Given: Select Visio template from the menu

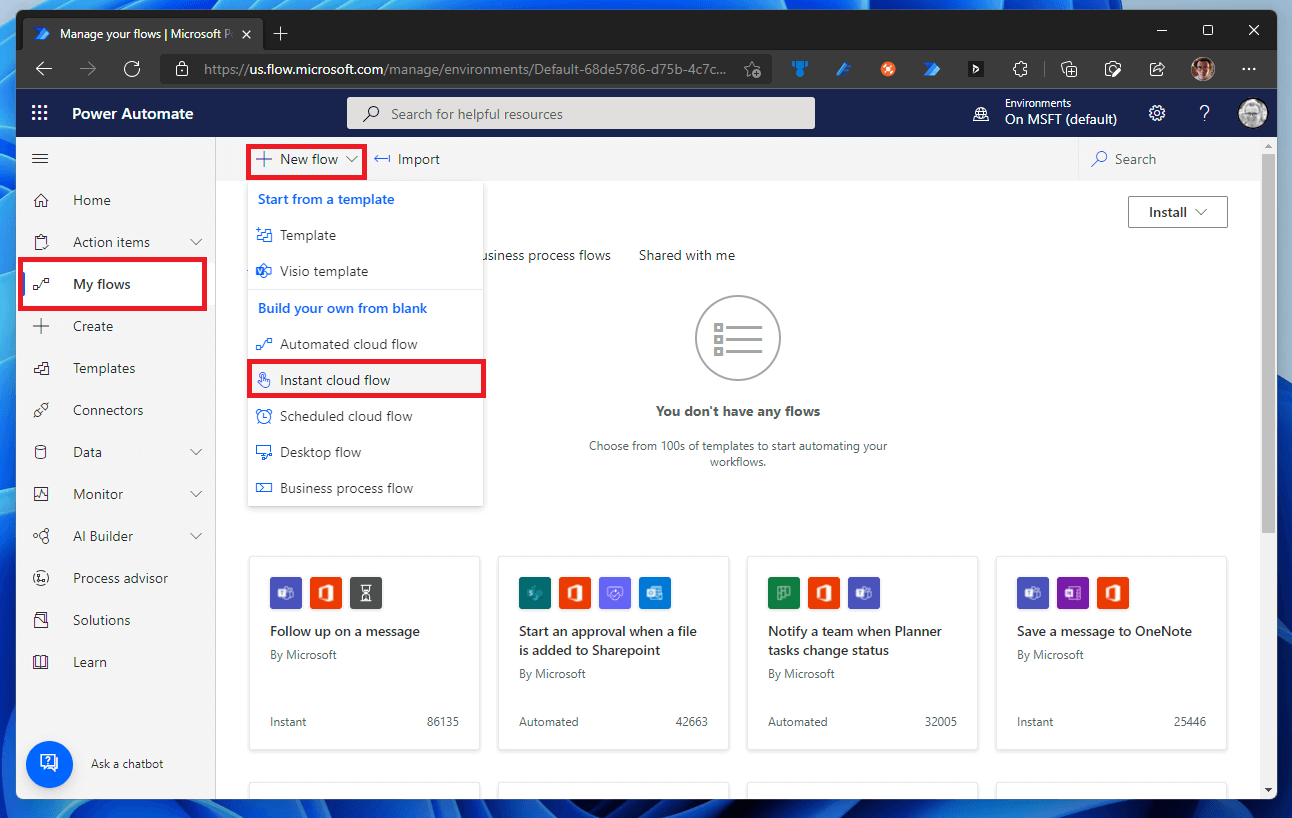Looking at the screenshot, I should point(365,271).
